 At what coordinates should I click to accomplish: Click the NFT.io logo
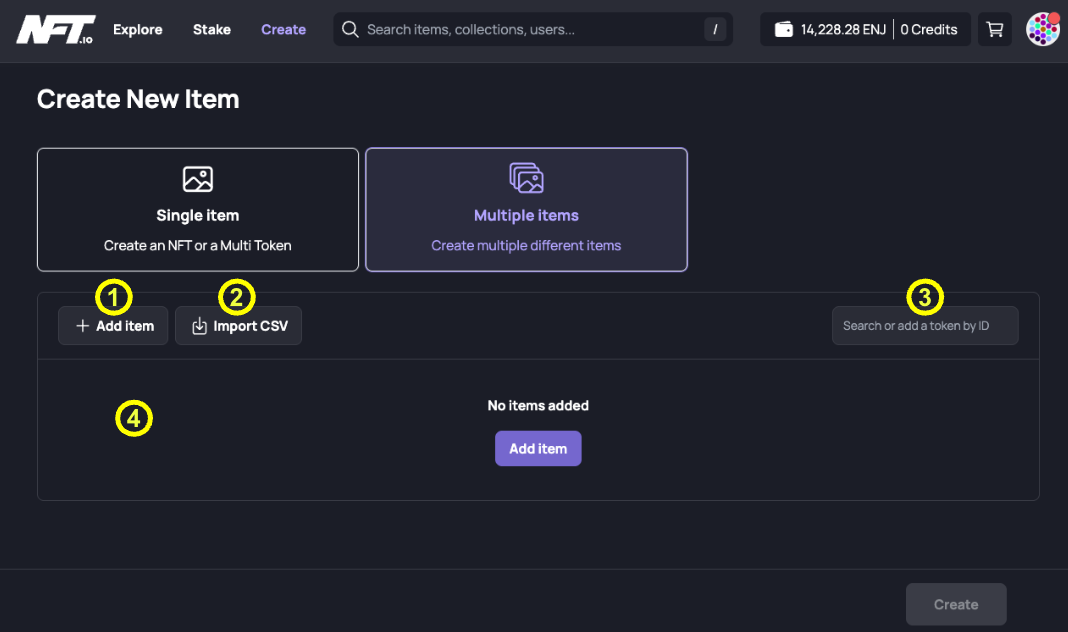tap(54, 29)
